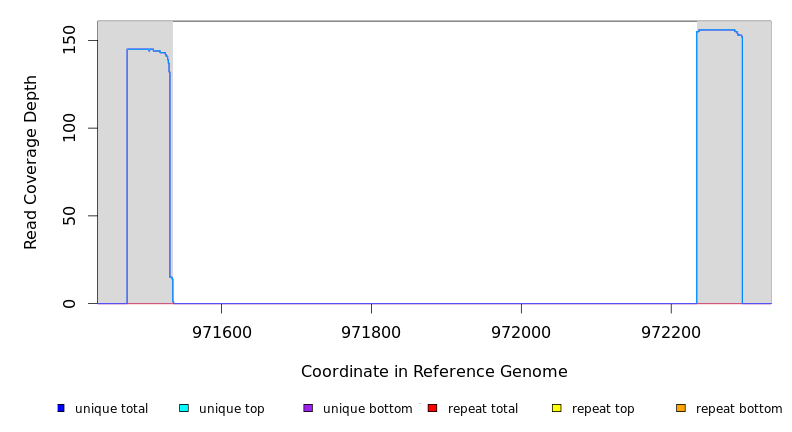Screen dimensions: 792x432
Task: Click the 'unique bottom' legend text
Action: pyautogui.click(x=367, y=409)
